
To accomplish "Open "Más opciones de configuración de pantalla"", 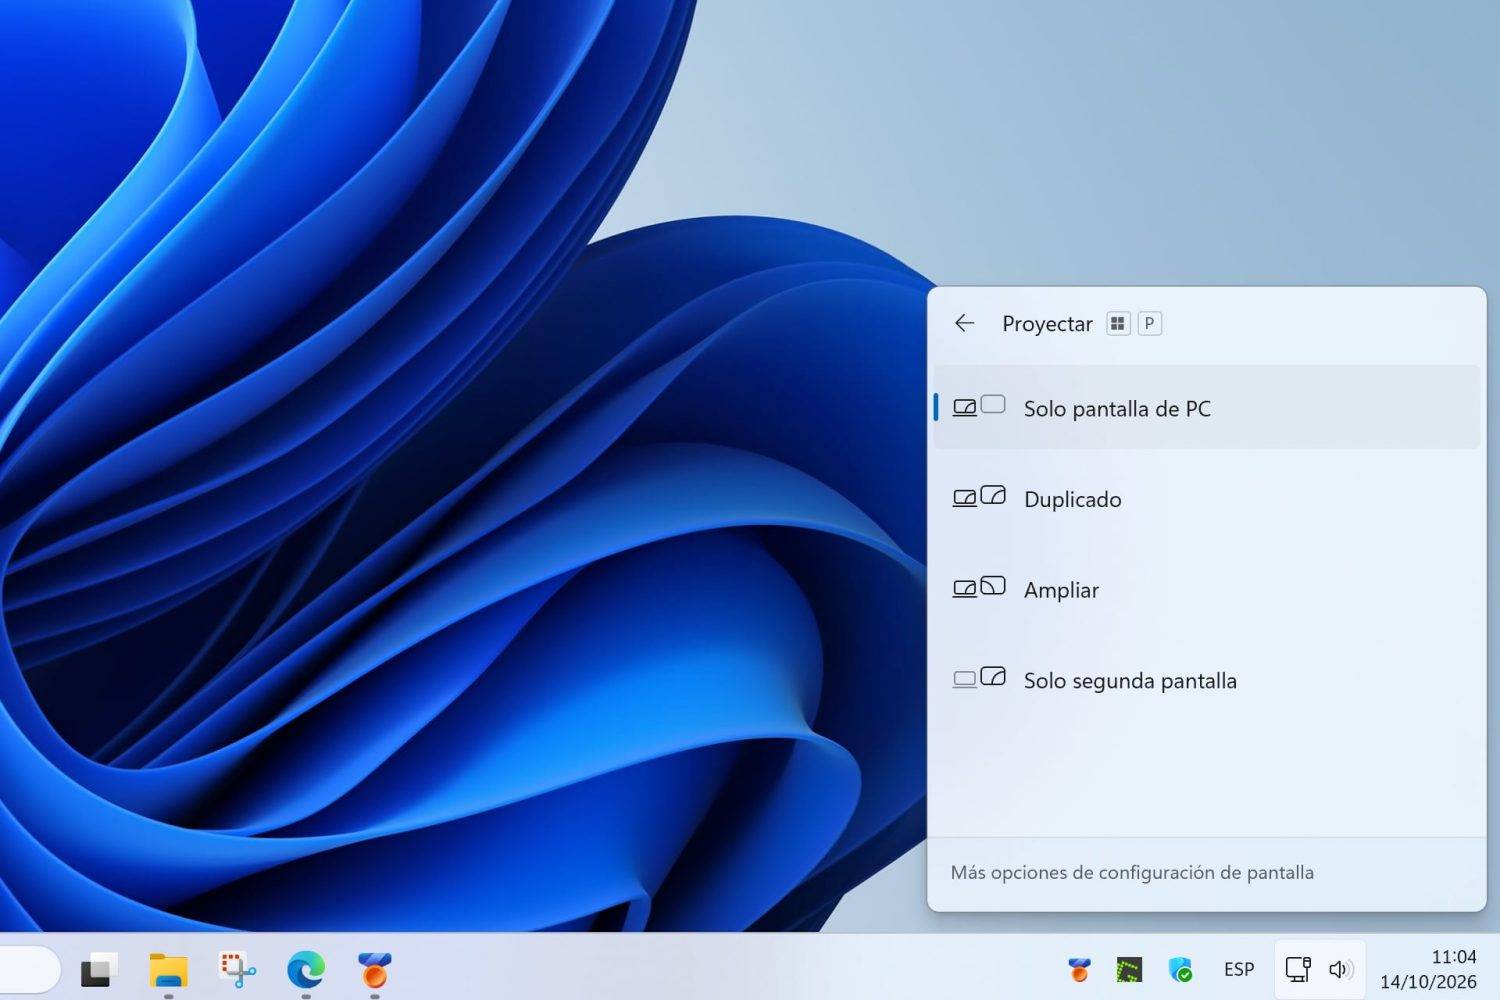I will click(x=1132, y=872).
